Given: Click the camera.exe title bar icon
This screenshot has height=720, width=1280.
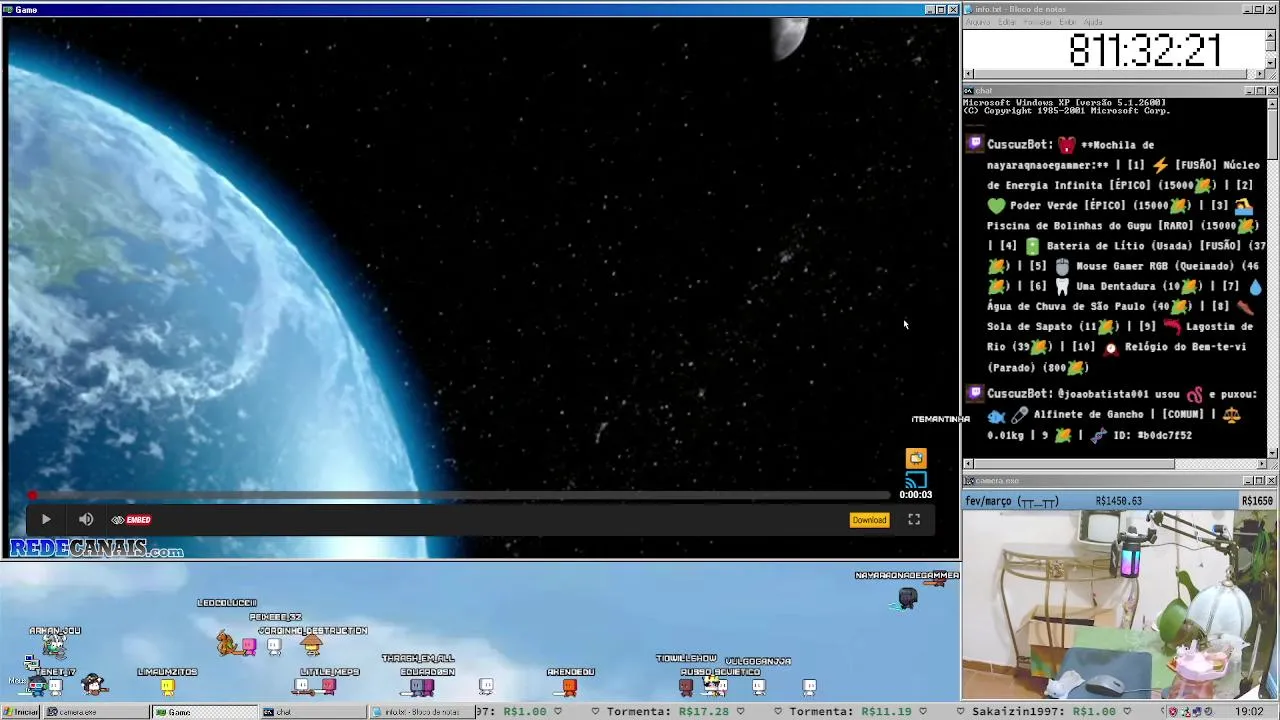Looking at the screenshot, I should click(x=968, y=481).
